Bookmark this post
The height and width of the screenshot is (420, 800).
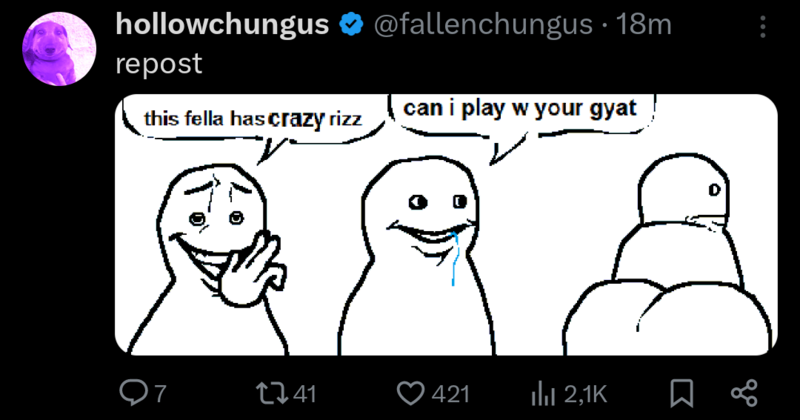pos(682,393)
